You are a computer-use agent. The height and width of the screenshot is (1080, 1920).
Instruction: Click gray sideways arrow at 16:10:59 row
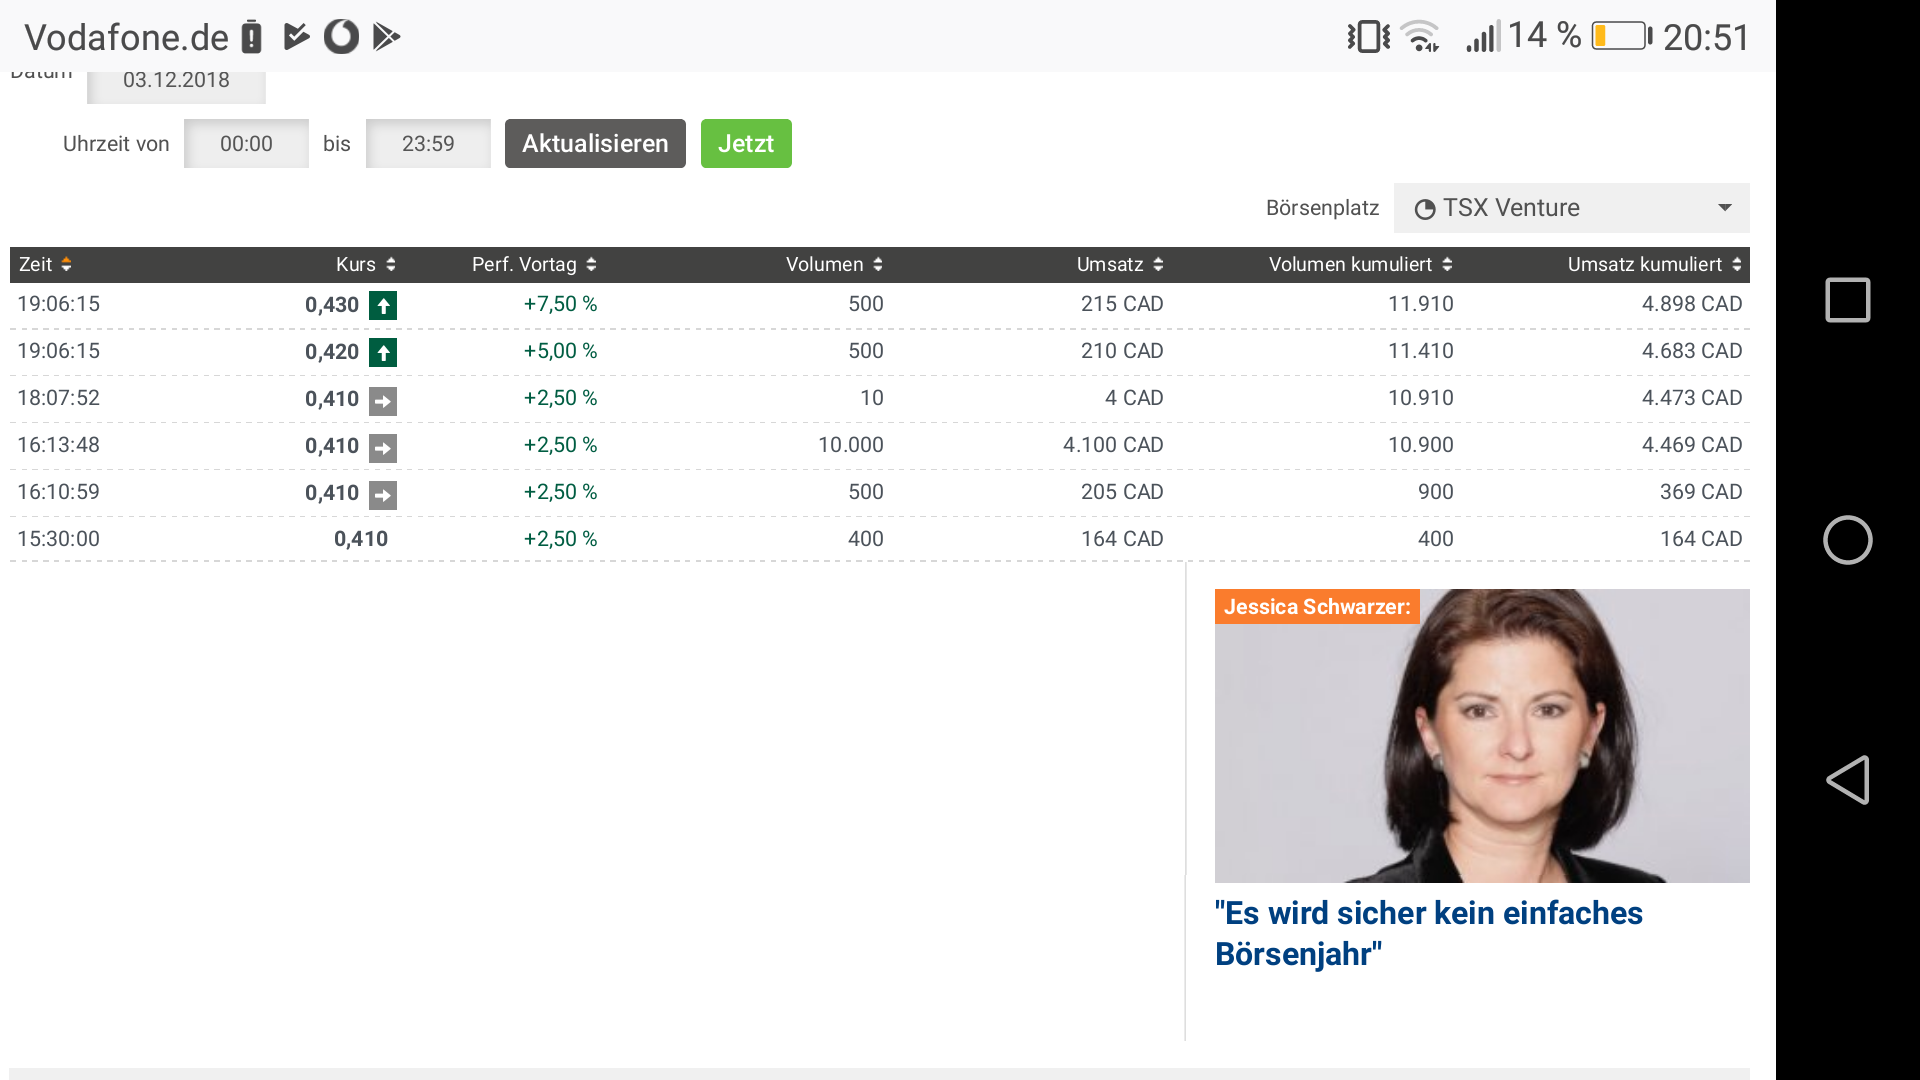coord(383,495)
